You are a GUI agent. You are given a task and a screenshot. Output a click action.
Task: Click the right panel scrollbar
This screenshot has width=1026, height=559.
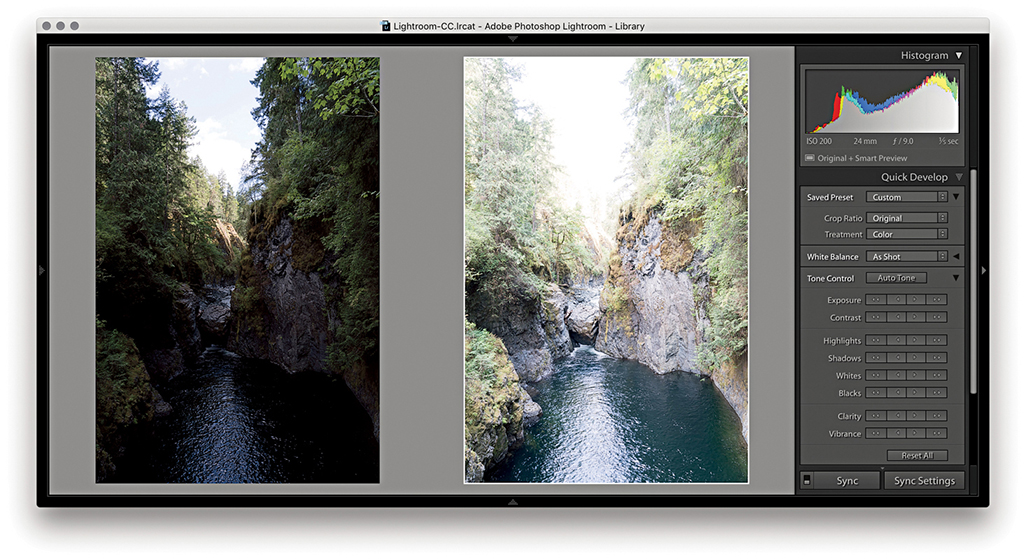coord(974,281)
